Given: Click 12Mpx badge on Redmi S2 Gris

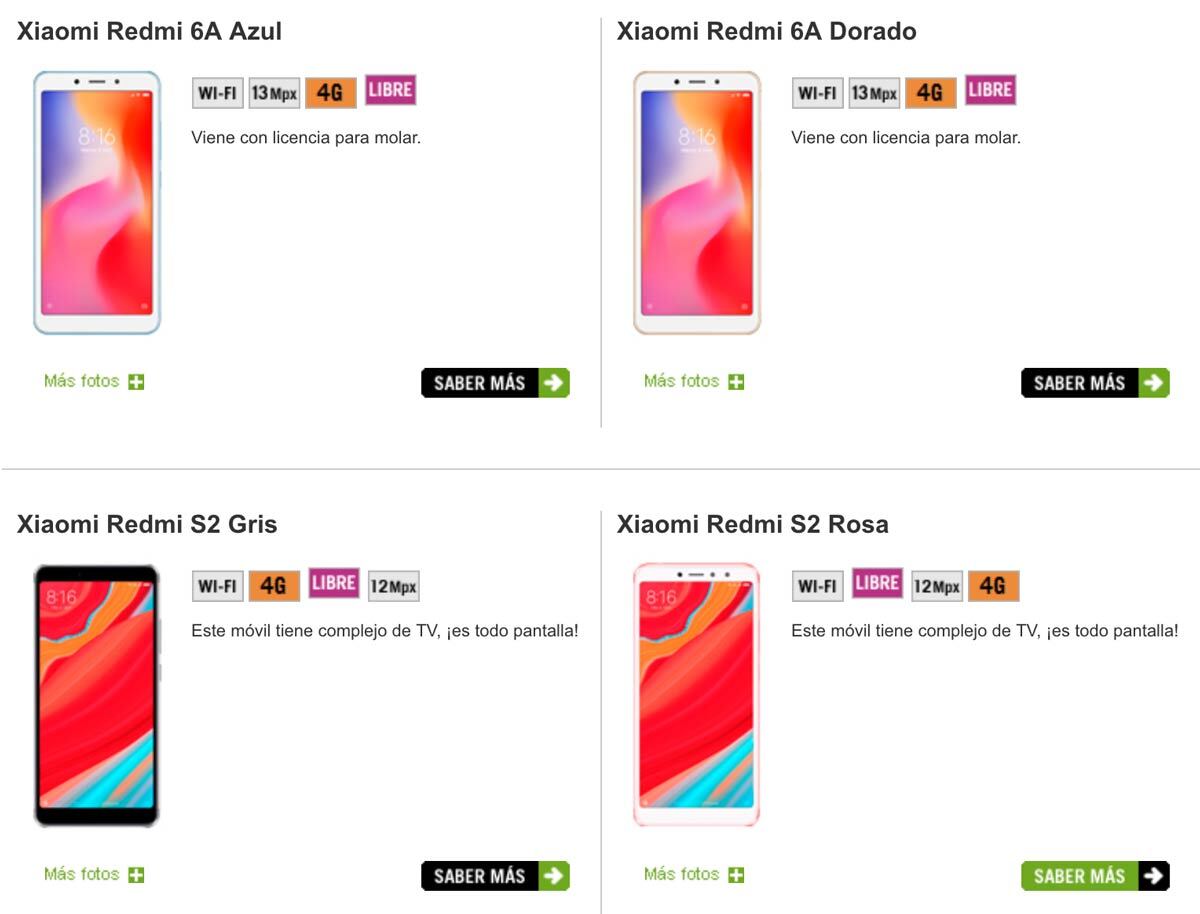Looking at the screenshot, I should tap(393, 586).
